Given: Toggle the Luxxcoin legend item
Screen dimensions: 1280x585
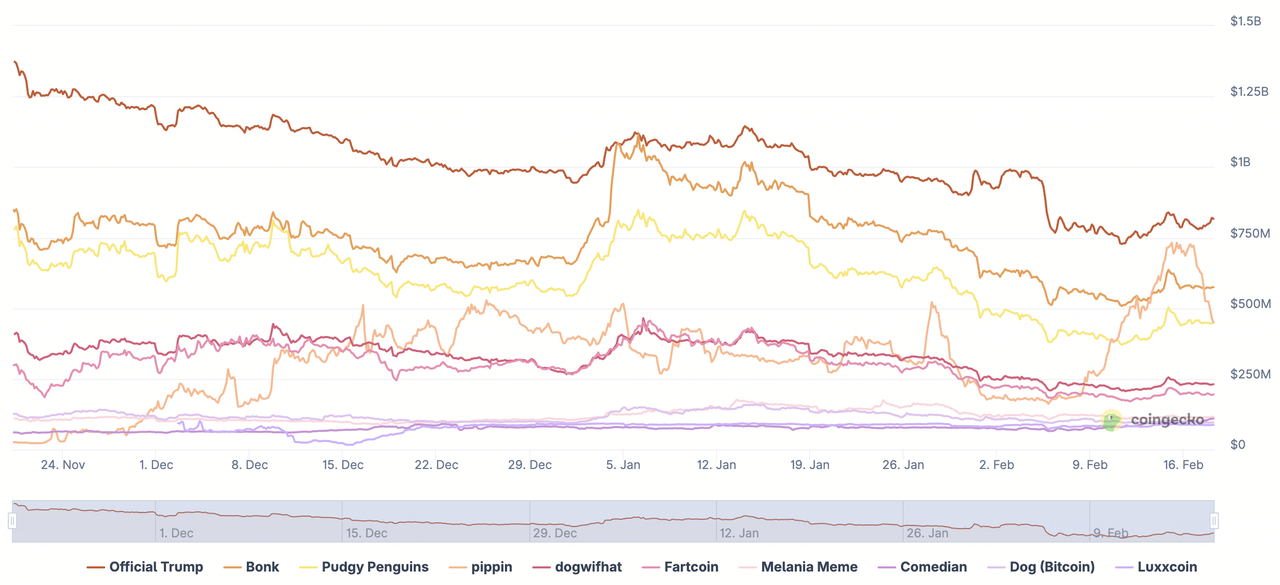Looking at the screenshot, I should pos(1167,567).
